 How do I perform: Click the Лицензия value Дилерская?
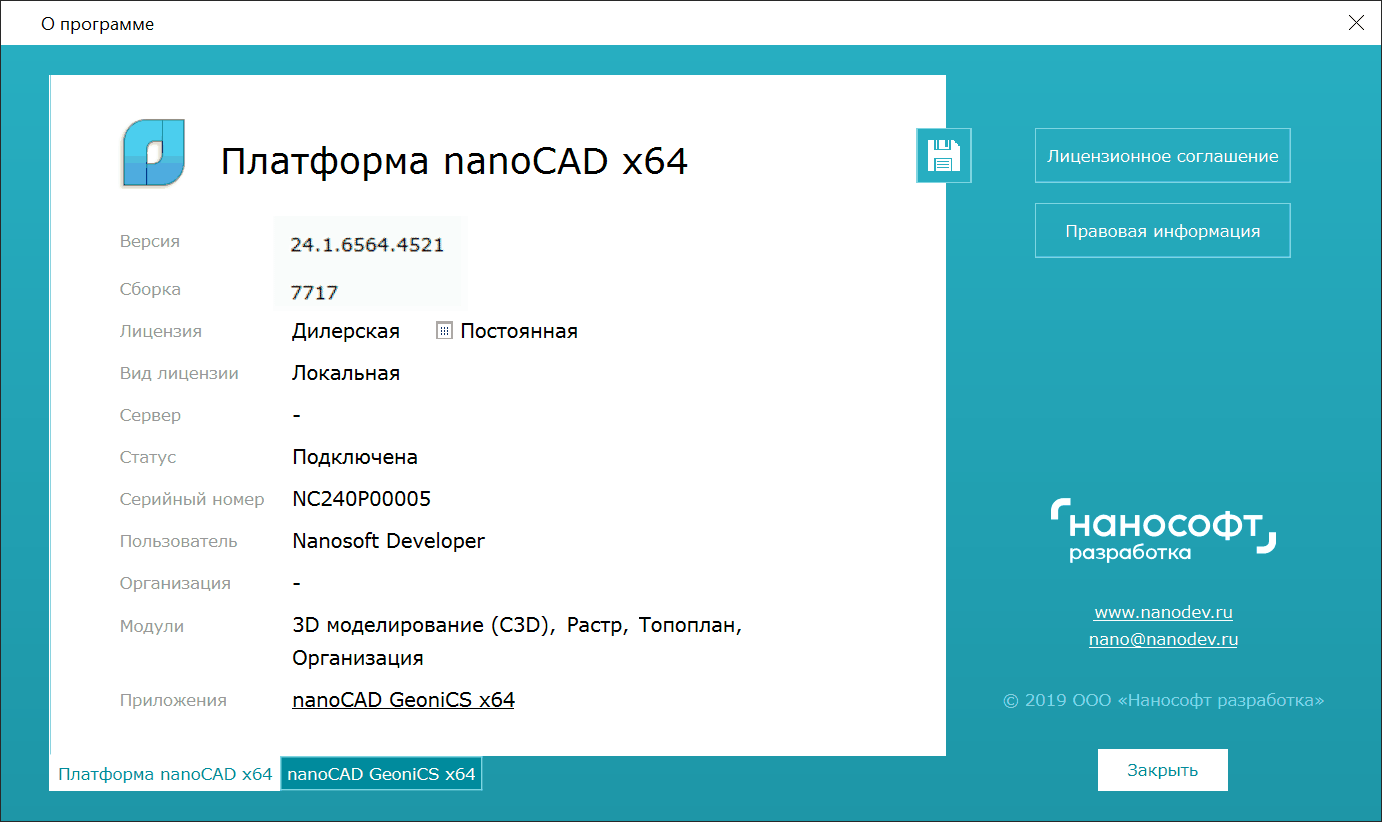[x=345, y=330]
